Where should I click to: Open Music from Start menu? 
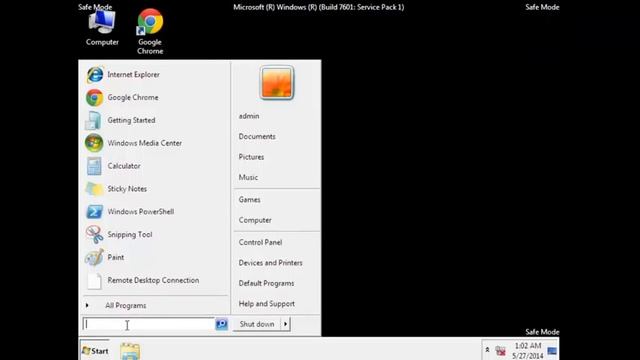[248, 178]
